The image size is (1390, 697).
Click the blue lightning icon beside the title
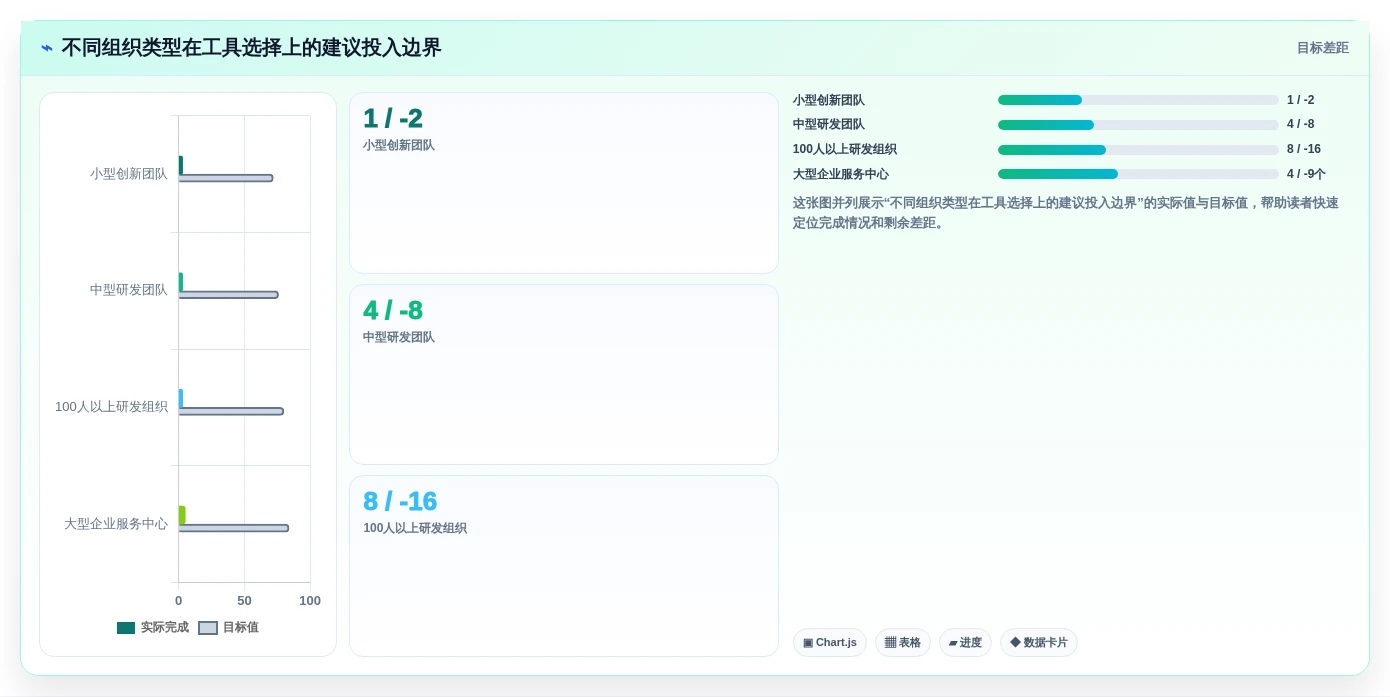[47, 48]
